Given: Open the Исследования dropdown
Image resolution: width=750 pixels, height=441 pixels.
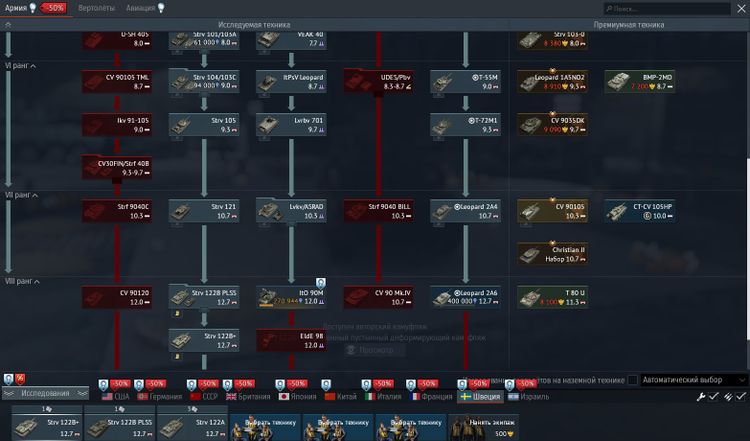Looking at the screenshot, I should click(45, 394).
